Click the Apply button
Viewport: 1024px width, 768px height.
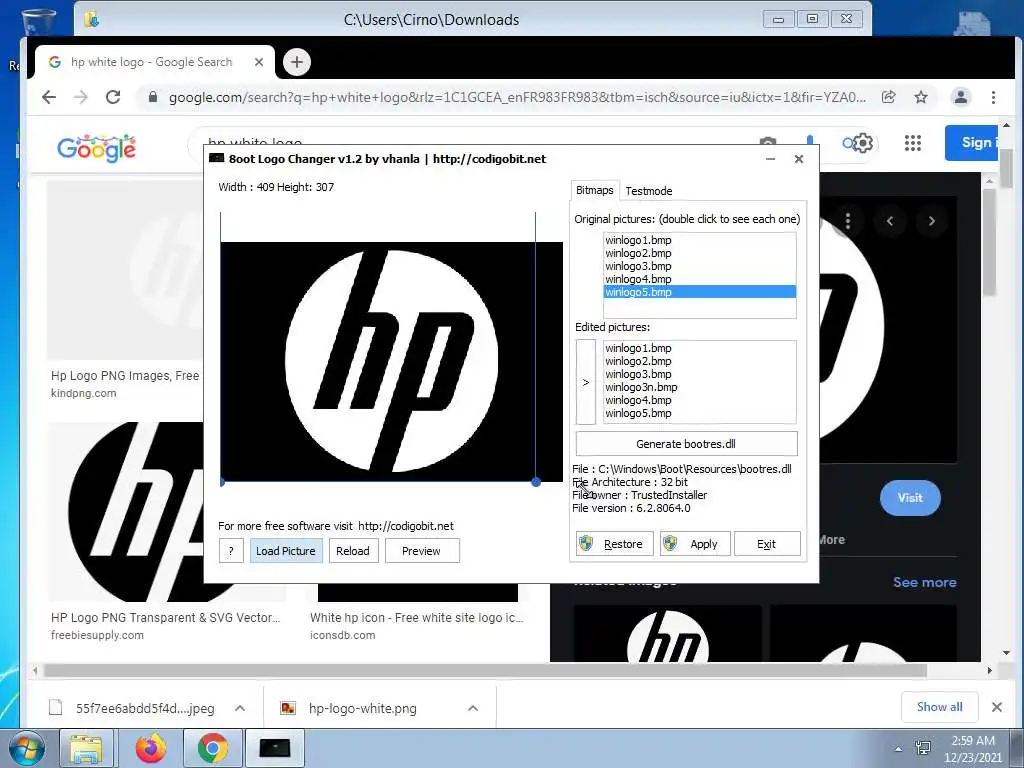coord(694,544)
